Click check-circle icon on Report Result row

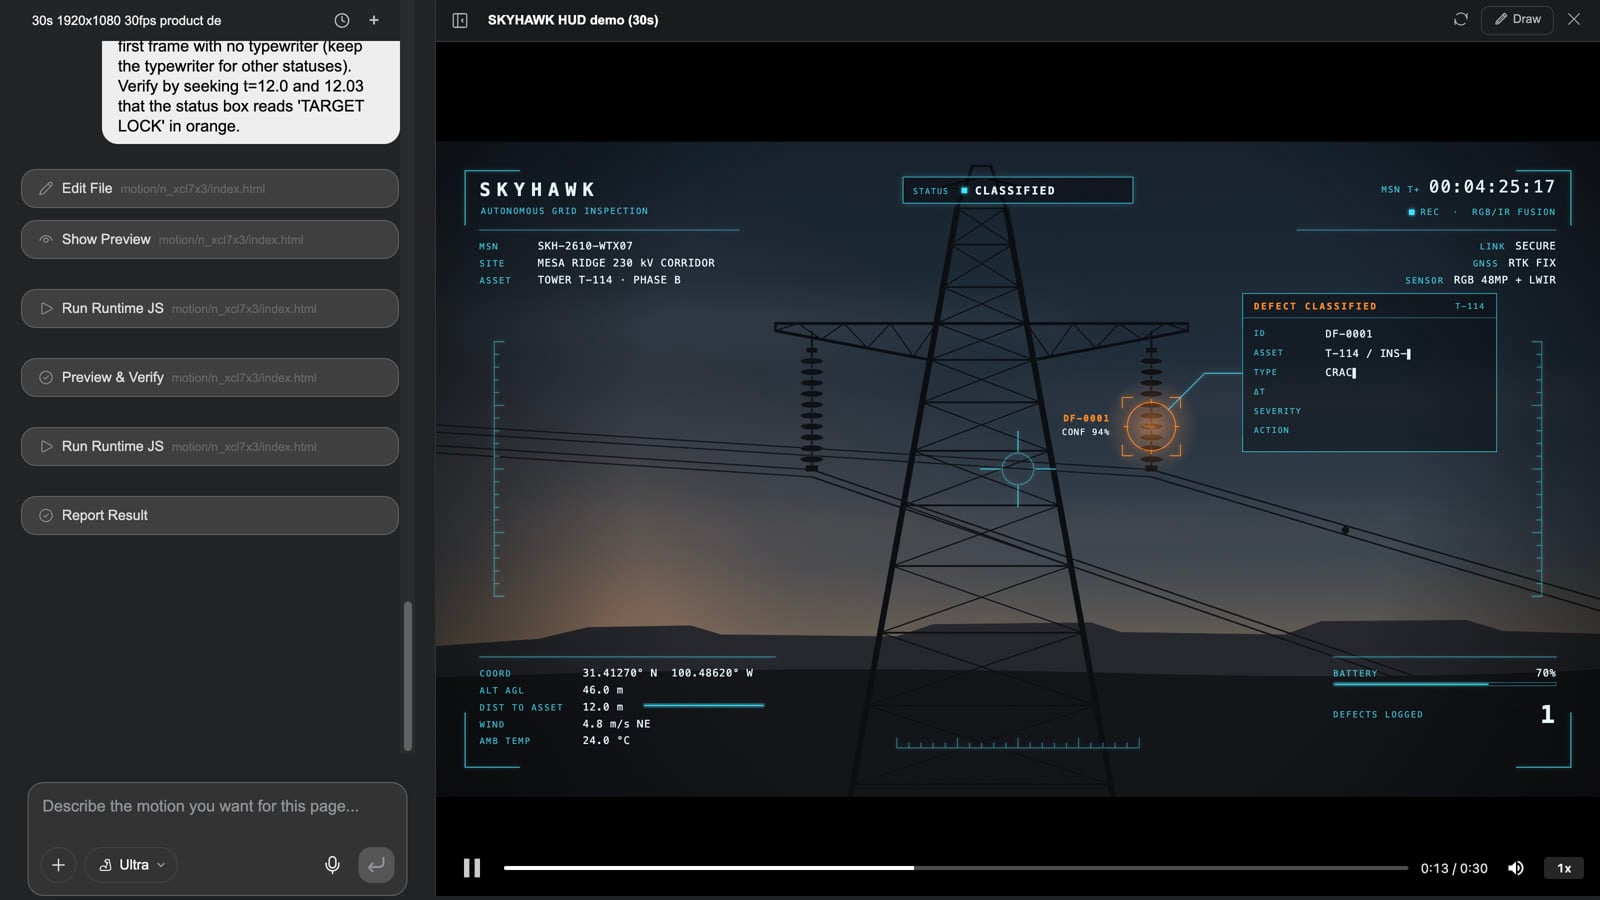click(x=46, y=515)
